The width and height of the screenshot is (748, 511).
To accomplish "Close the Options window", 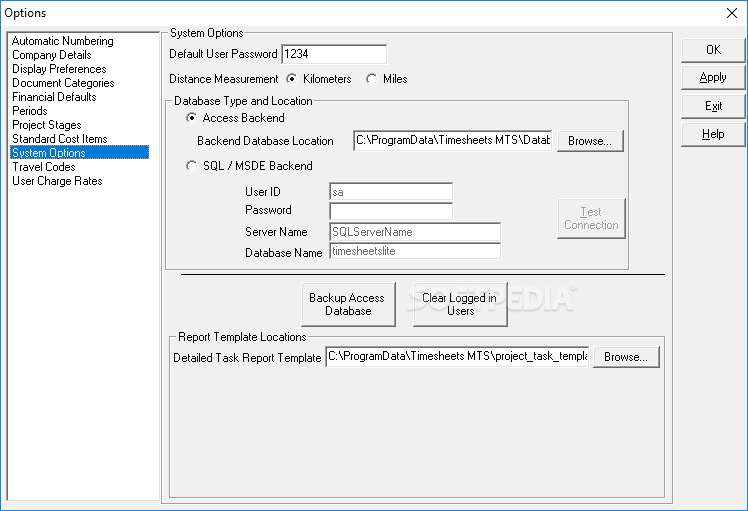I will point(732,13).
